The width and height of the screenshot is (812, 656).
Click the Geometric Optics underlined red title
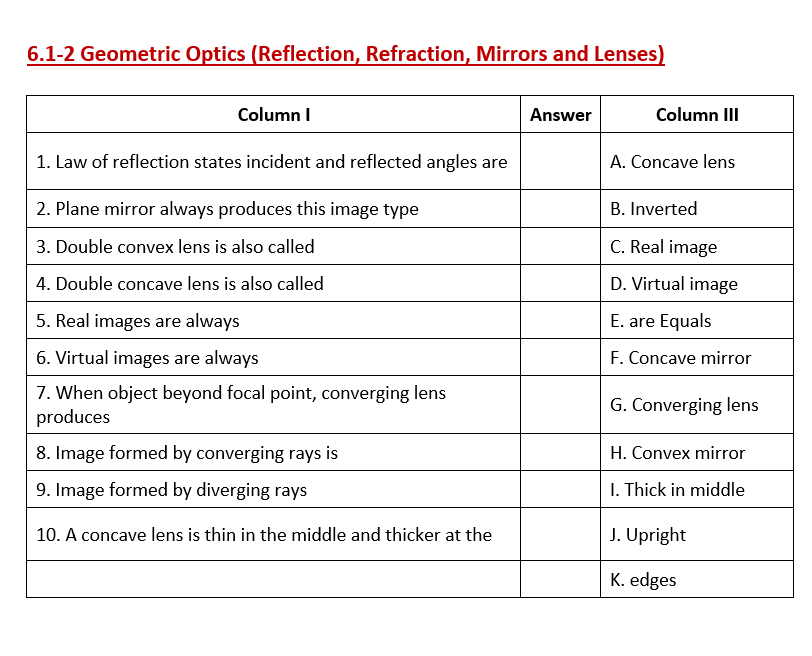tap(346, 54)
